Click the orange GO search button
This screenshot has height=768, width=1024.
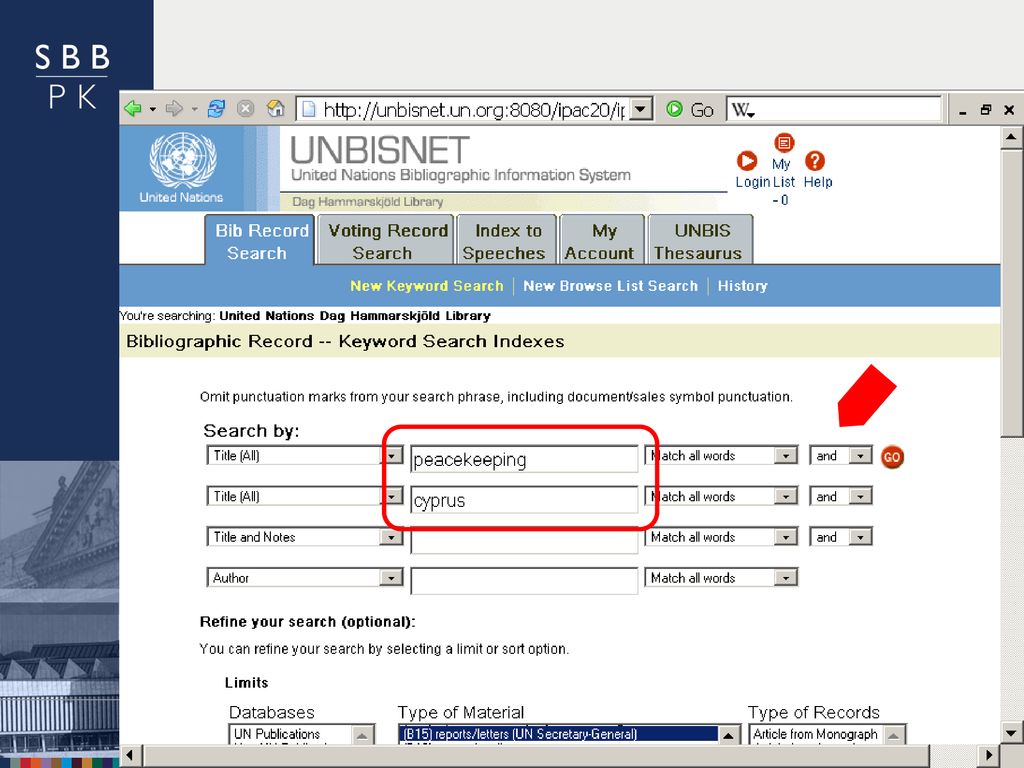892,457
